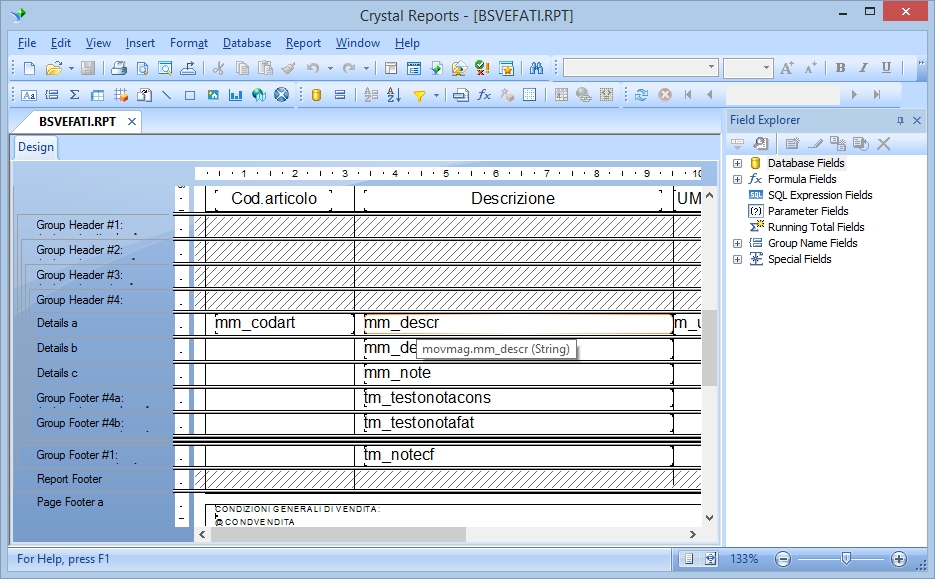Open the Report menu
Image resolution: width=935 pixels, height=579 pixels.
[x=303, y=43]
